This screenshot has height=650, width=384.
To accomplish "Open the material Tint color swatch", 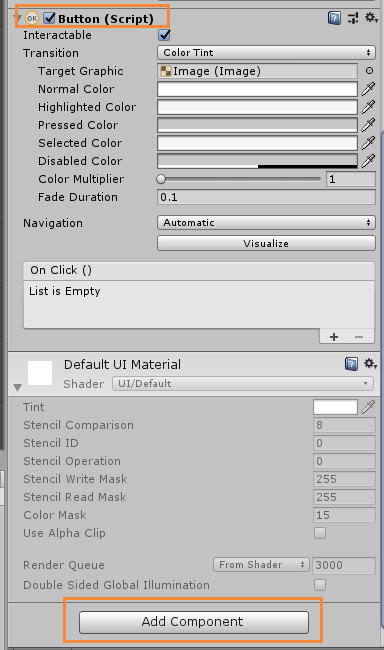I will (x=335, y=407).
